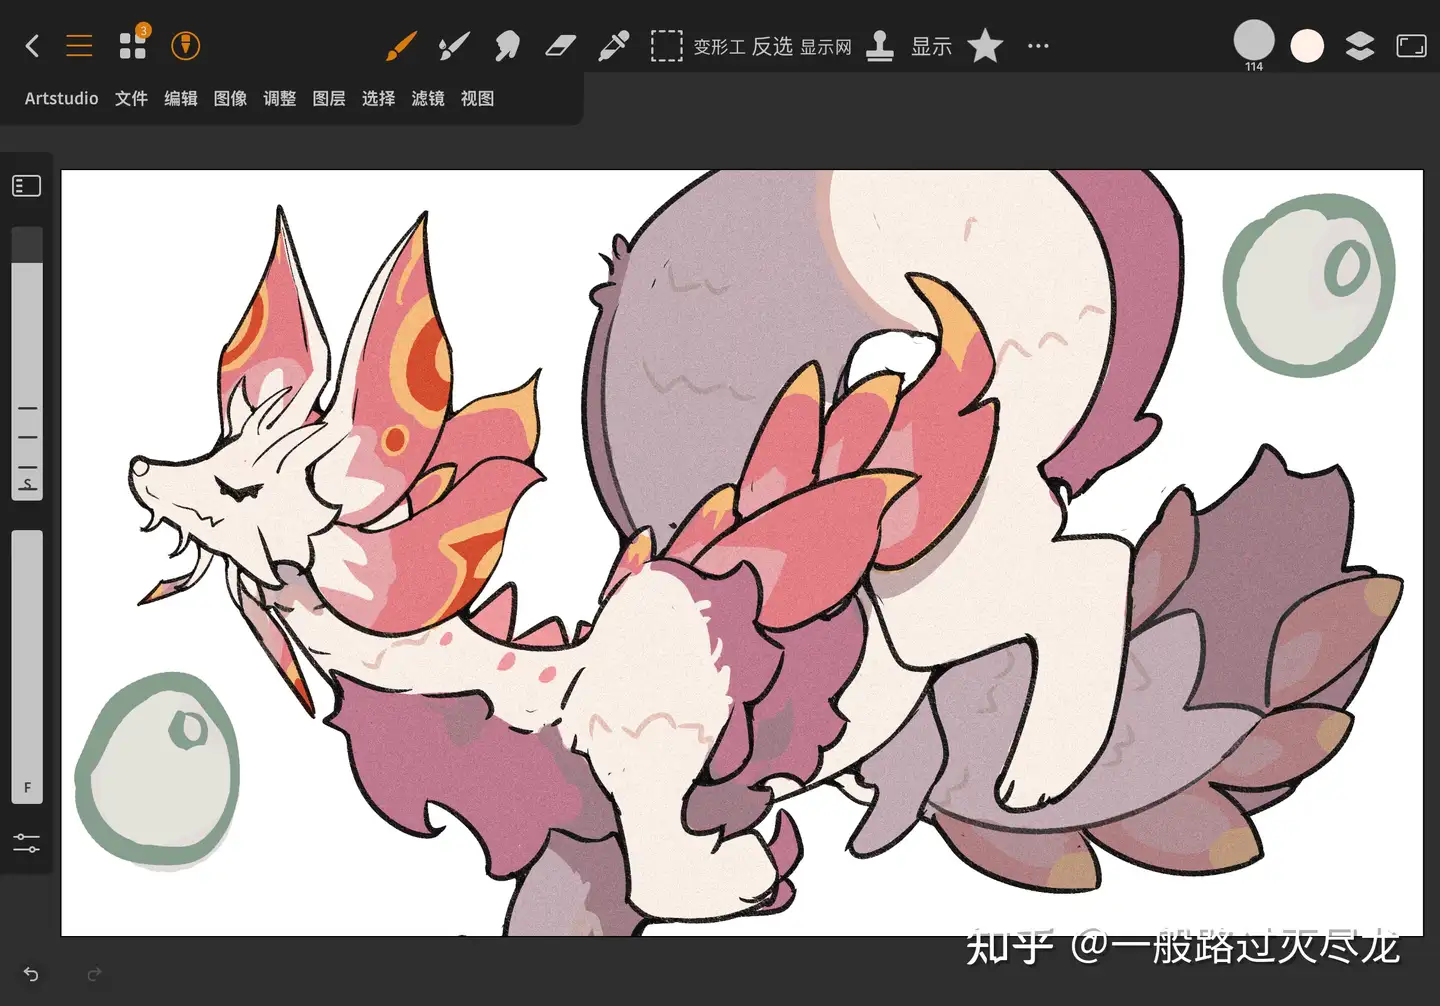Pick the Clone Stamp tool
This screenshot has width=1440, height=1006.
click(x=880, y=46)
